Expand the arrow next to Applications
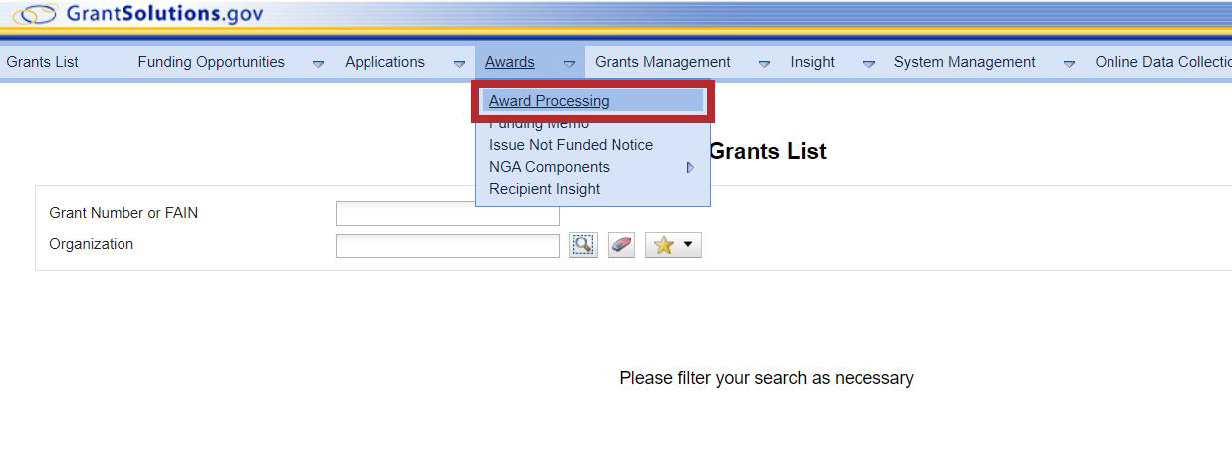1232x475 pixels. click(x=459, y=63)
